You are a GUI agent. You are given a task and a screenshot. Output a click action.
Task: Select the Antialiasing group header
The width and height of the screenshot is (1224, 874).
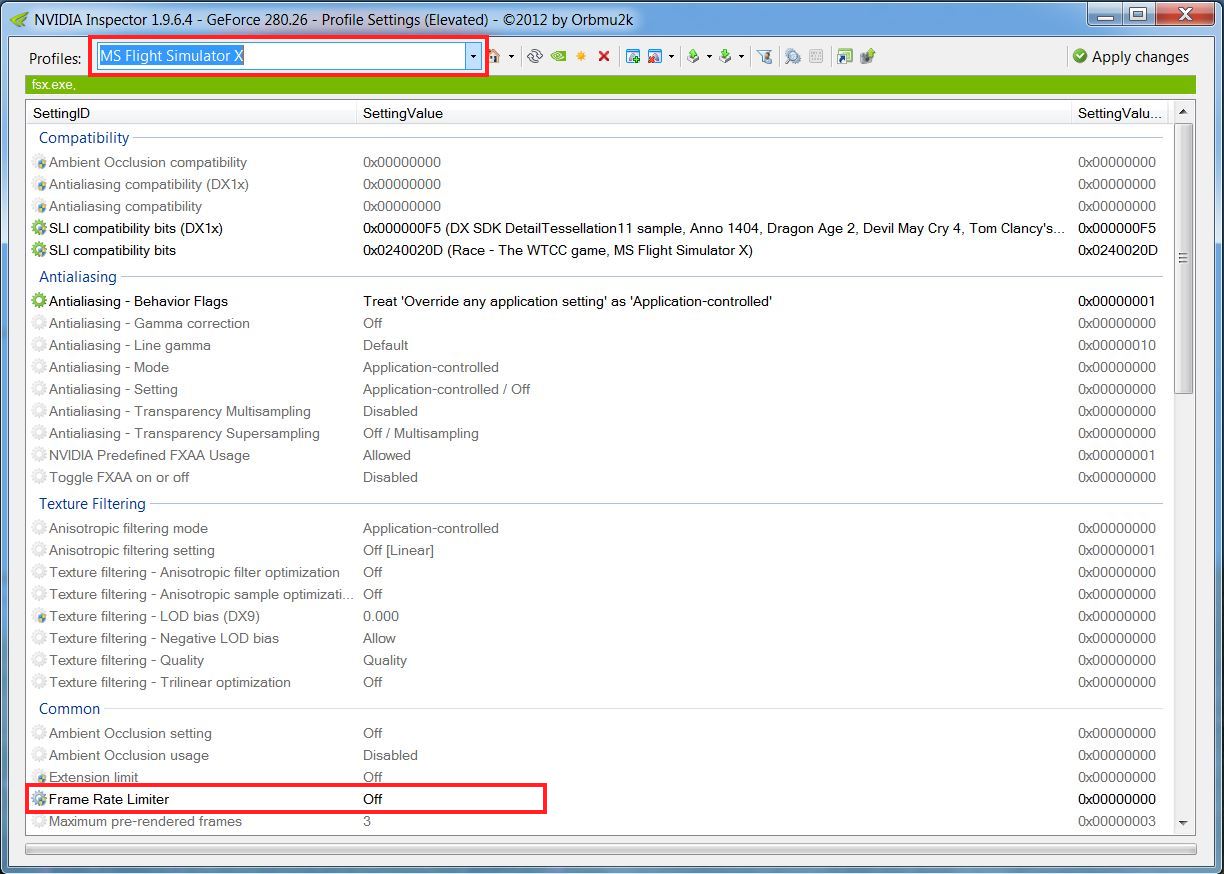pos(78,277)
